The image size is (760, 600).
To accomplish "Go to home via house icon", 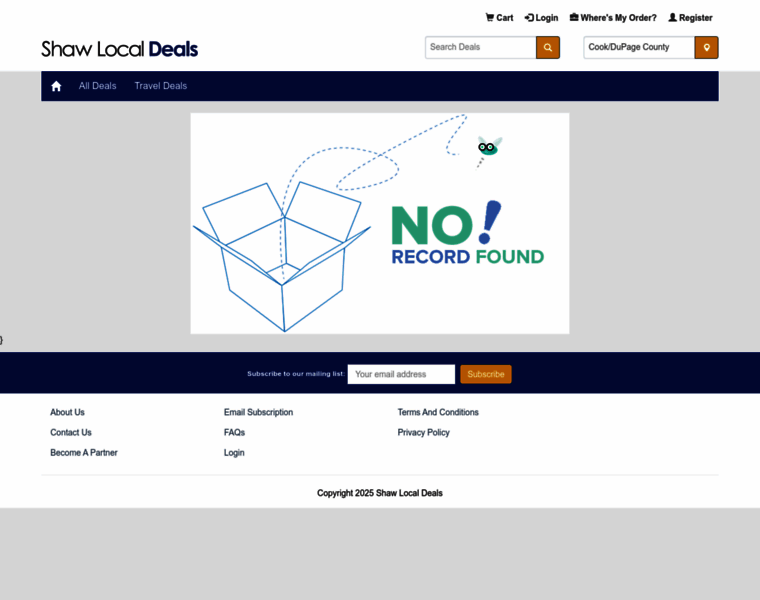I will click(x=56, y=86).
